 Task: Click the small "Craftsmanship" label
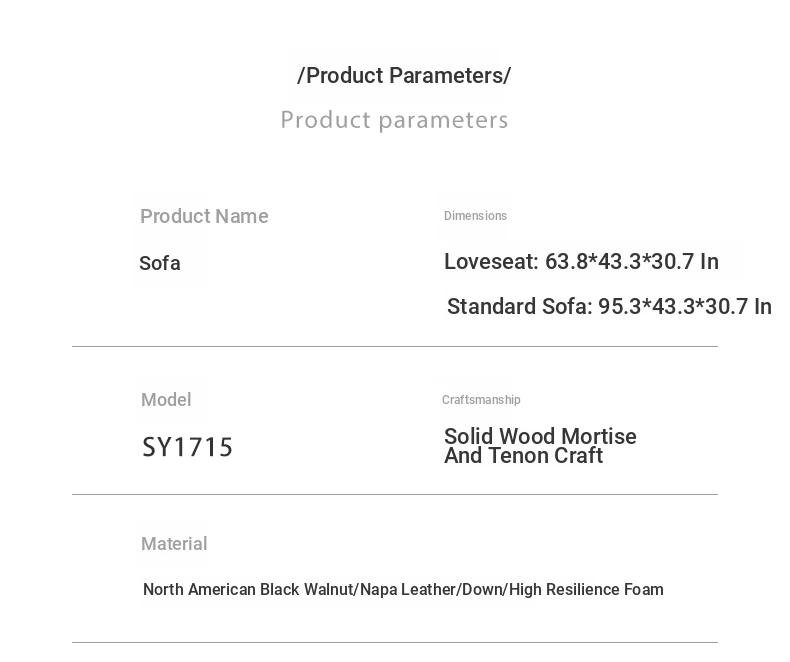pyautogui.click(x=481, y=400)
